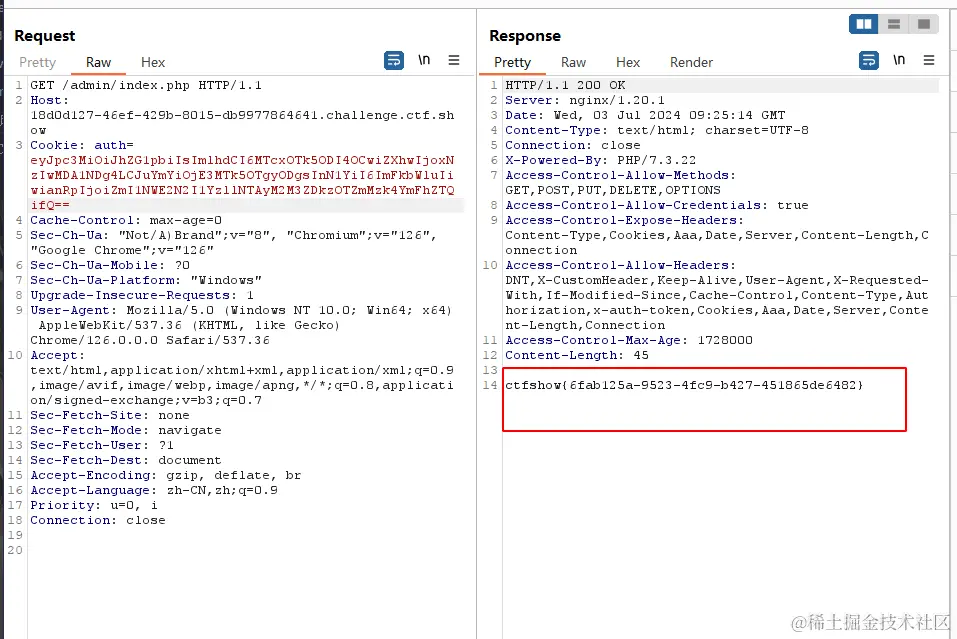Click Access-Control-Max-Age: 1728000 header
Screen dimensions: 957x639
click(x=629, y=340)
